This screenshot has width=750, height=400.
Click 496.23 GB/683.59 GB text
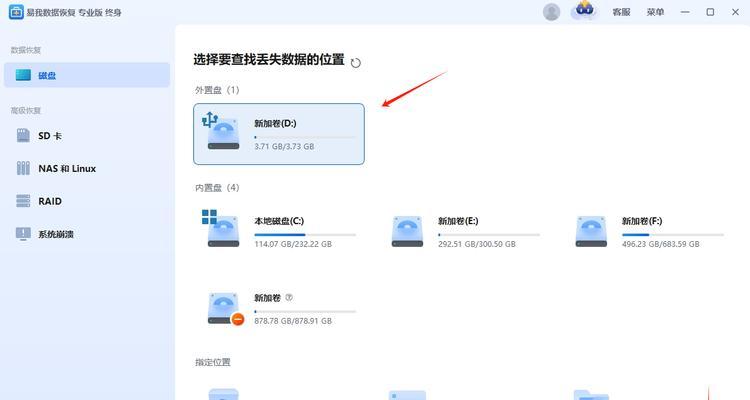coord(661,244)
